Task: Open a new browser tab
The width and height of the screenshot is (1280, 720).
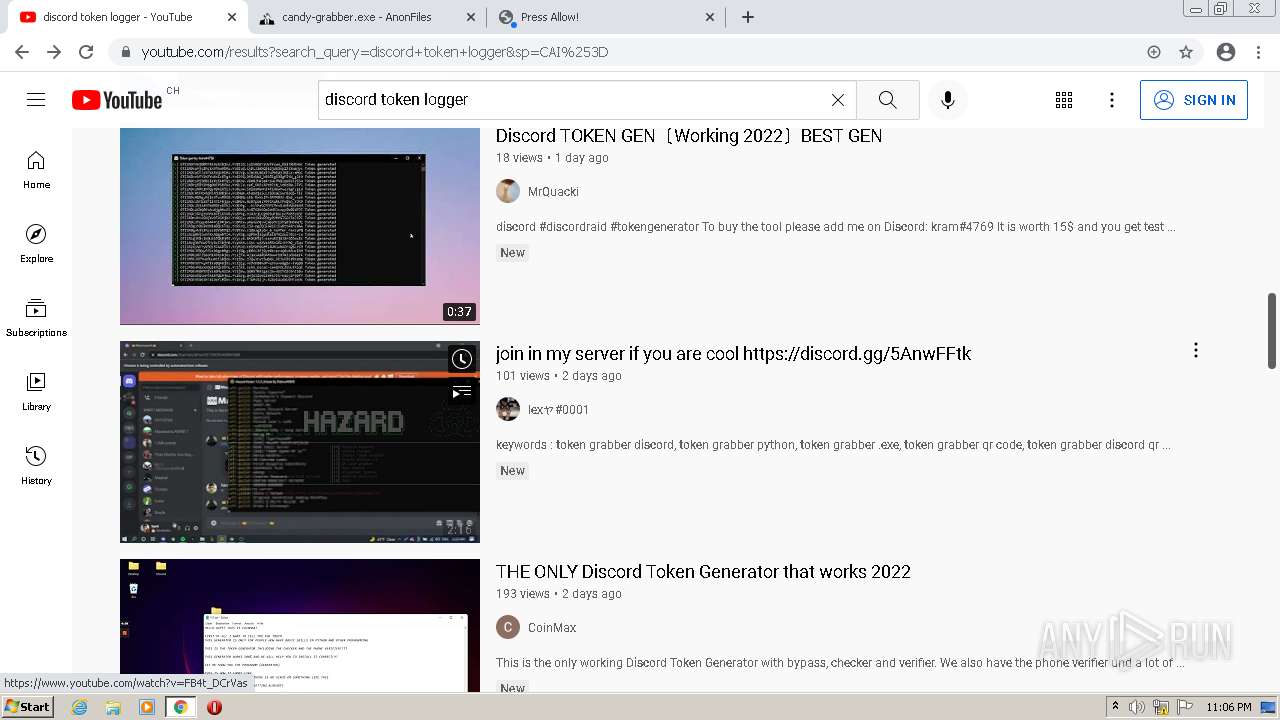Action: pos(748,17)
